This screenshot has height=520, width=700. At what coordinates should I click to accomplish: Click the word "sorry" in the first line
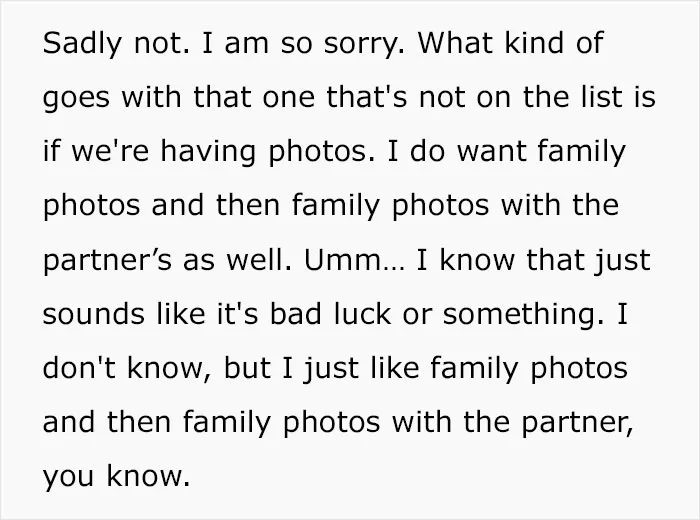coord(363,44)
